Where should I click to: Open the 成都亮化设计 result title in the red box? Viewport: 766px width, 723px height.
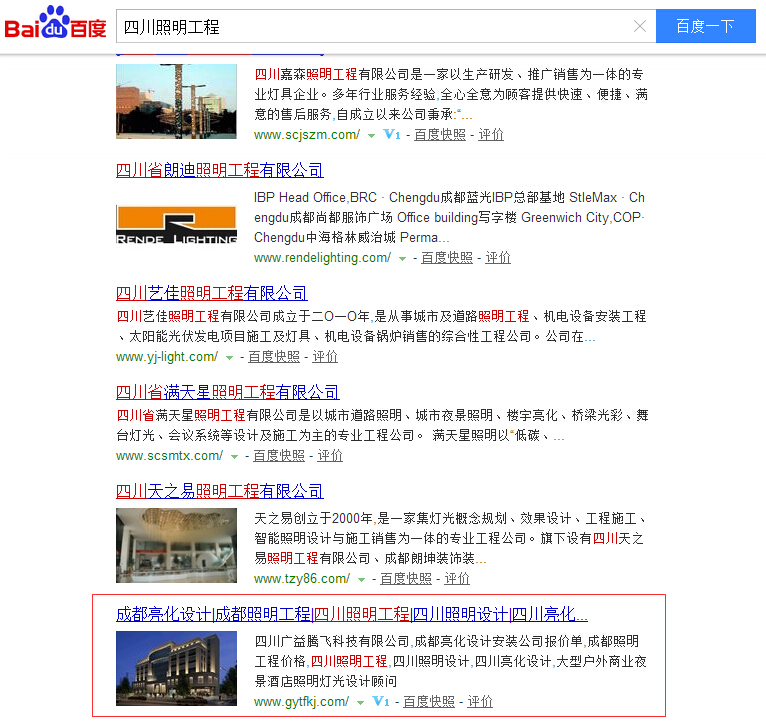click(x=351, y=614)
